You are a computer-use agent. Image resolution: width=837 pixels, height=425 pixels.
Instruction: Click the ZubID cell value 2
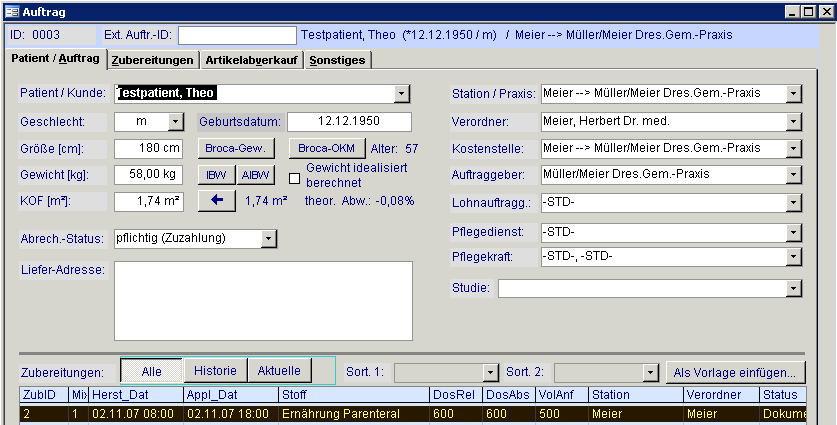point(44,413)
